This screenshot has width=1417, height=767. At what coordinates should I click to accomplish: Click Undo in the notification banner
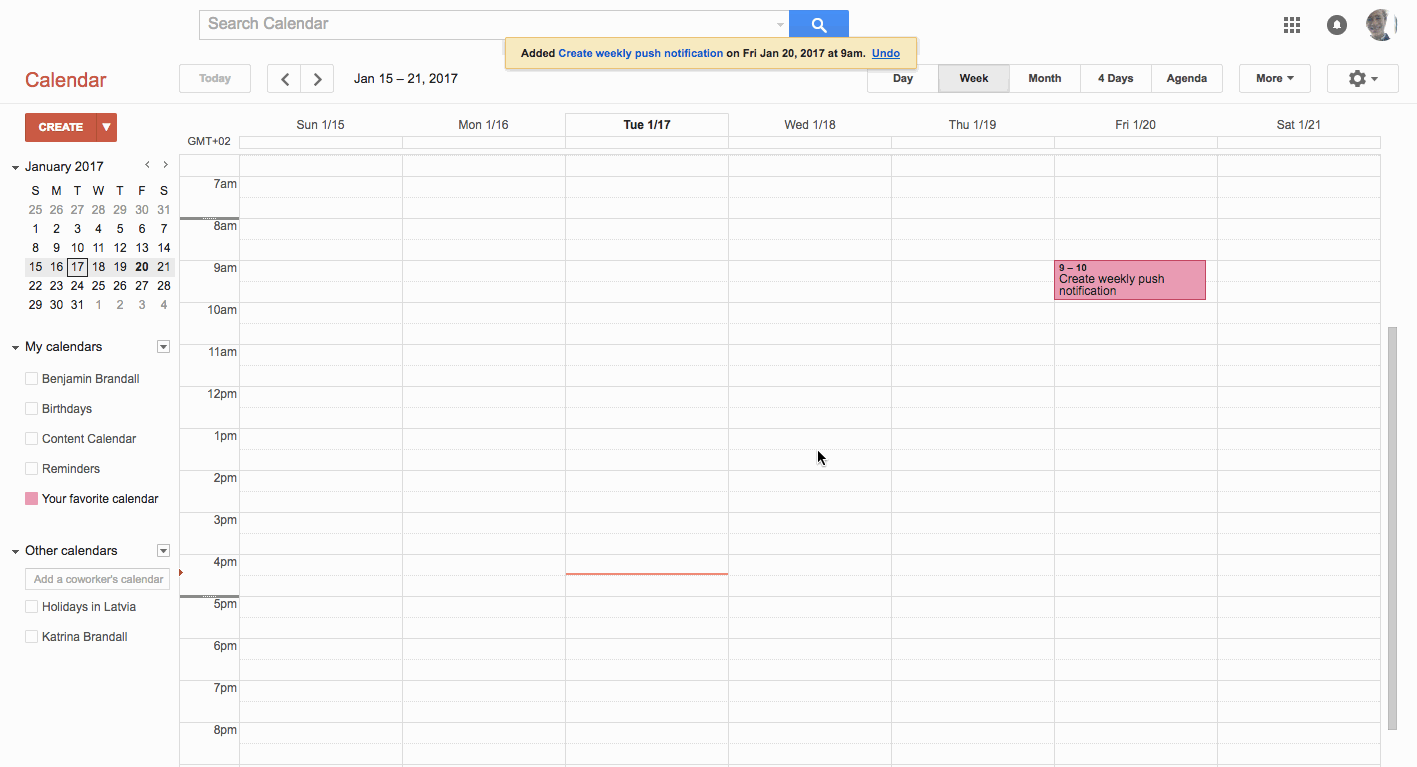(886, 54)
